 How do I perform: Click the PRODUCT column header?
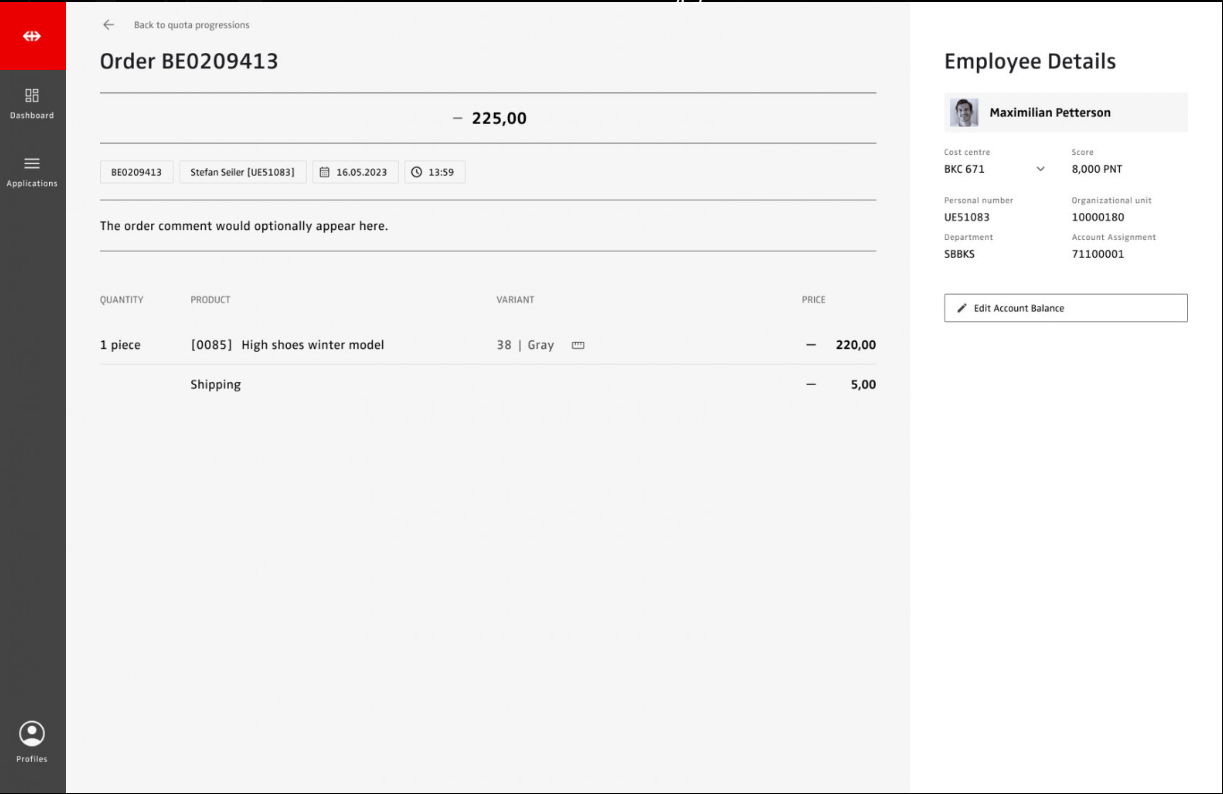[210, 300]
